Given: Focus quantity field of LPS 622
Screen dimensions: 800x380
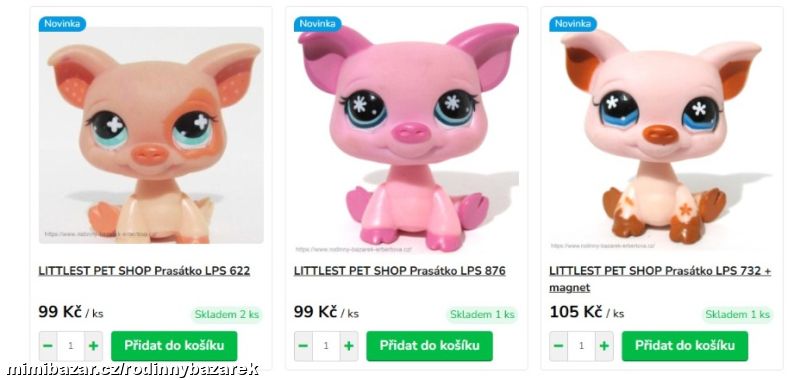Looking at the screenshot, I should pos(70,346).
